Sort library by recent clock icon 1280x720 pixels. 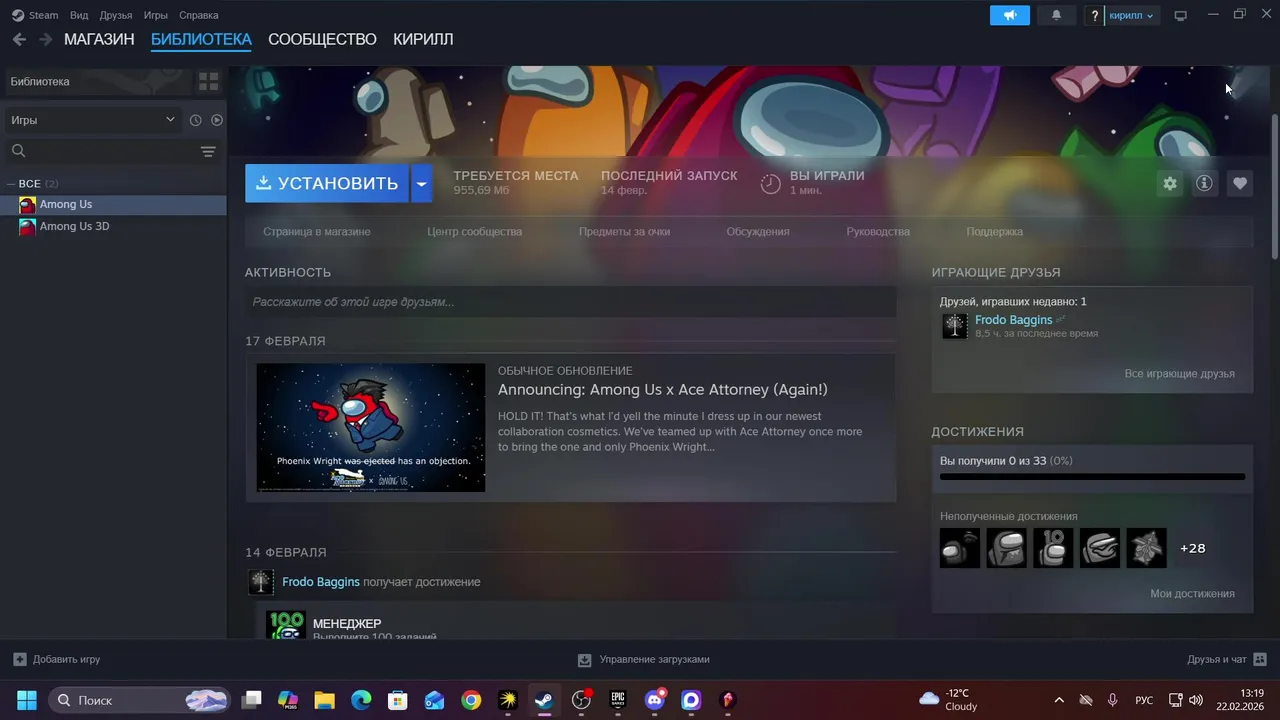(195, 120)
